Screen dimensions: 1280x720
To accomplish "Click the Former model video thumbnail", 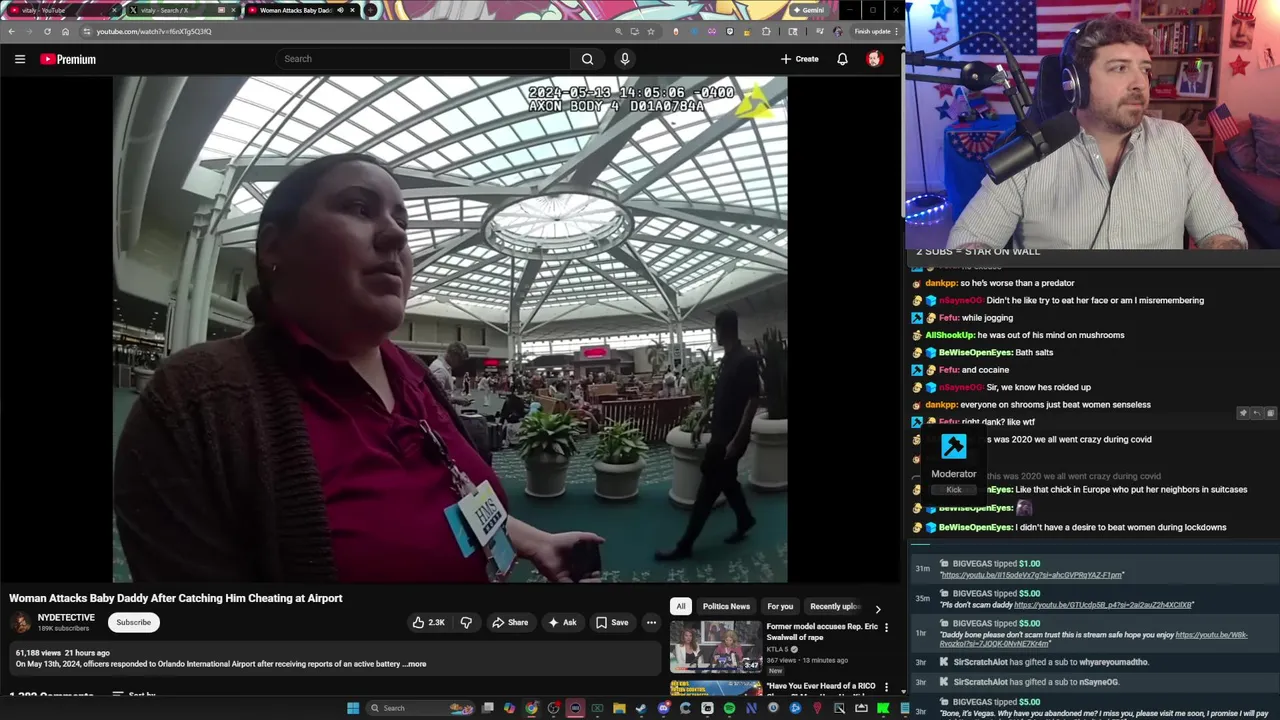I will (715, 647).
